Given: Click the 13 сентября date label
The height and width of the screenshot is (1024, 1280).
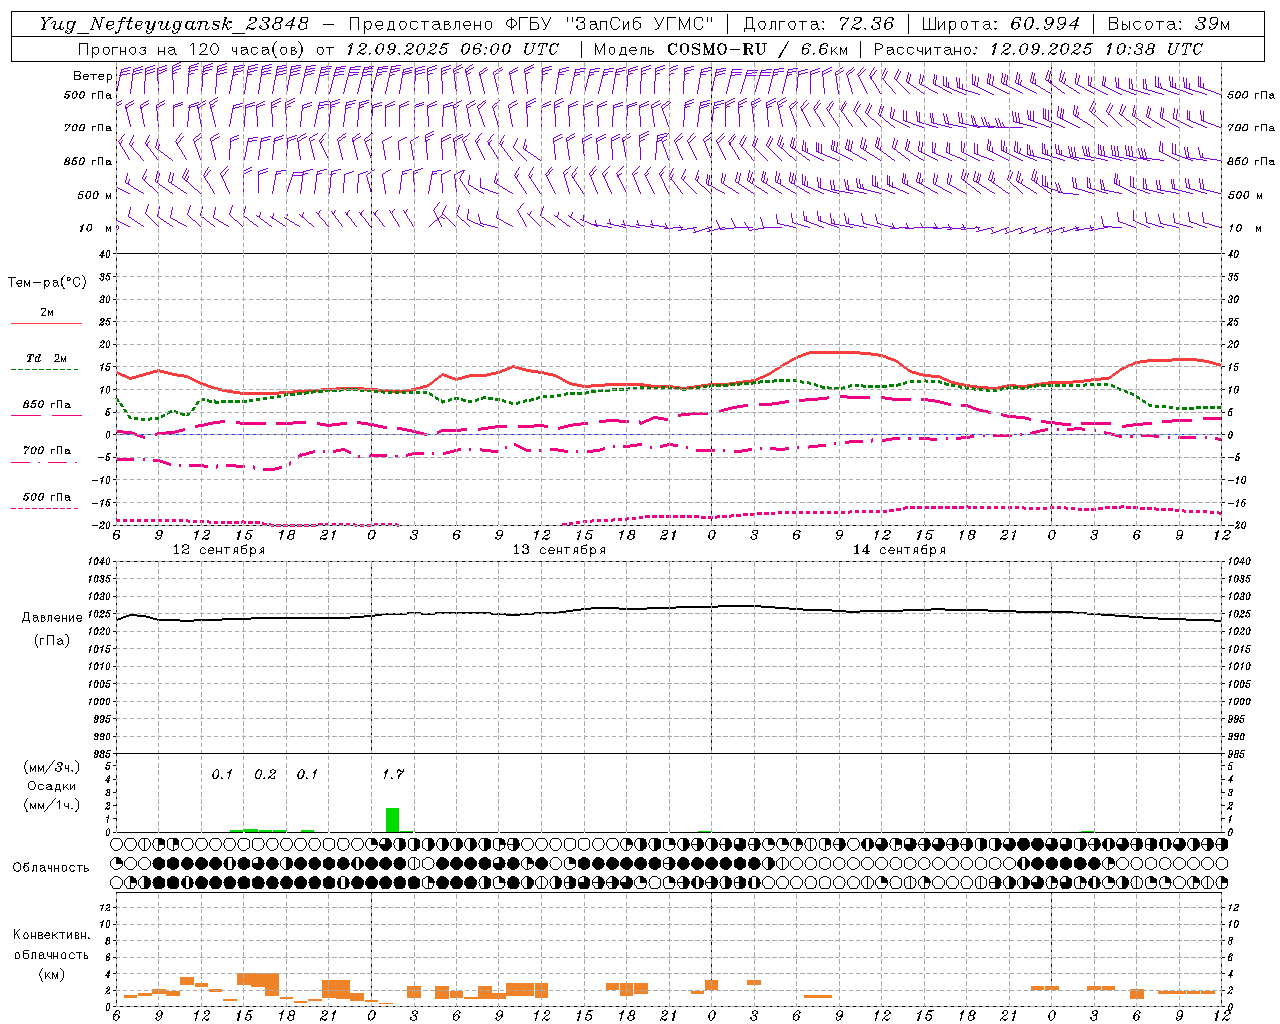Looking at the screenshot, I should pyautogui.click(x=559, y=550).
